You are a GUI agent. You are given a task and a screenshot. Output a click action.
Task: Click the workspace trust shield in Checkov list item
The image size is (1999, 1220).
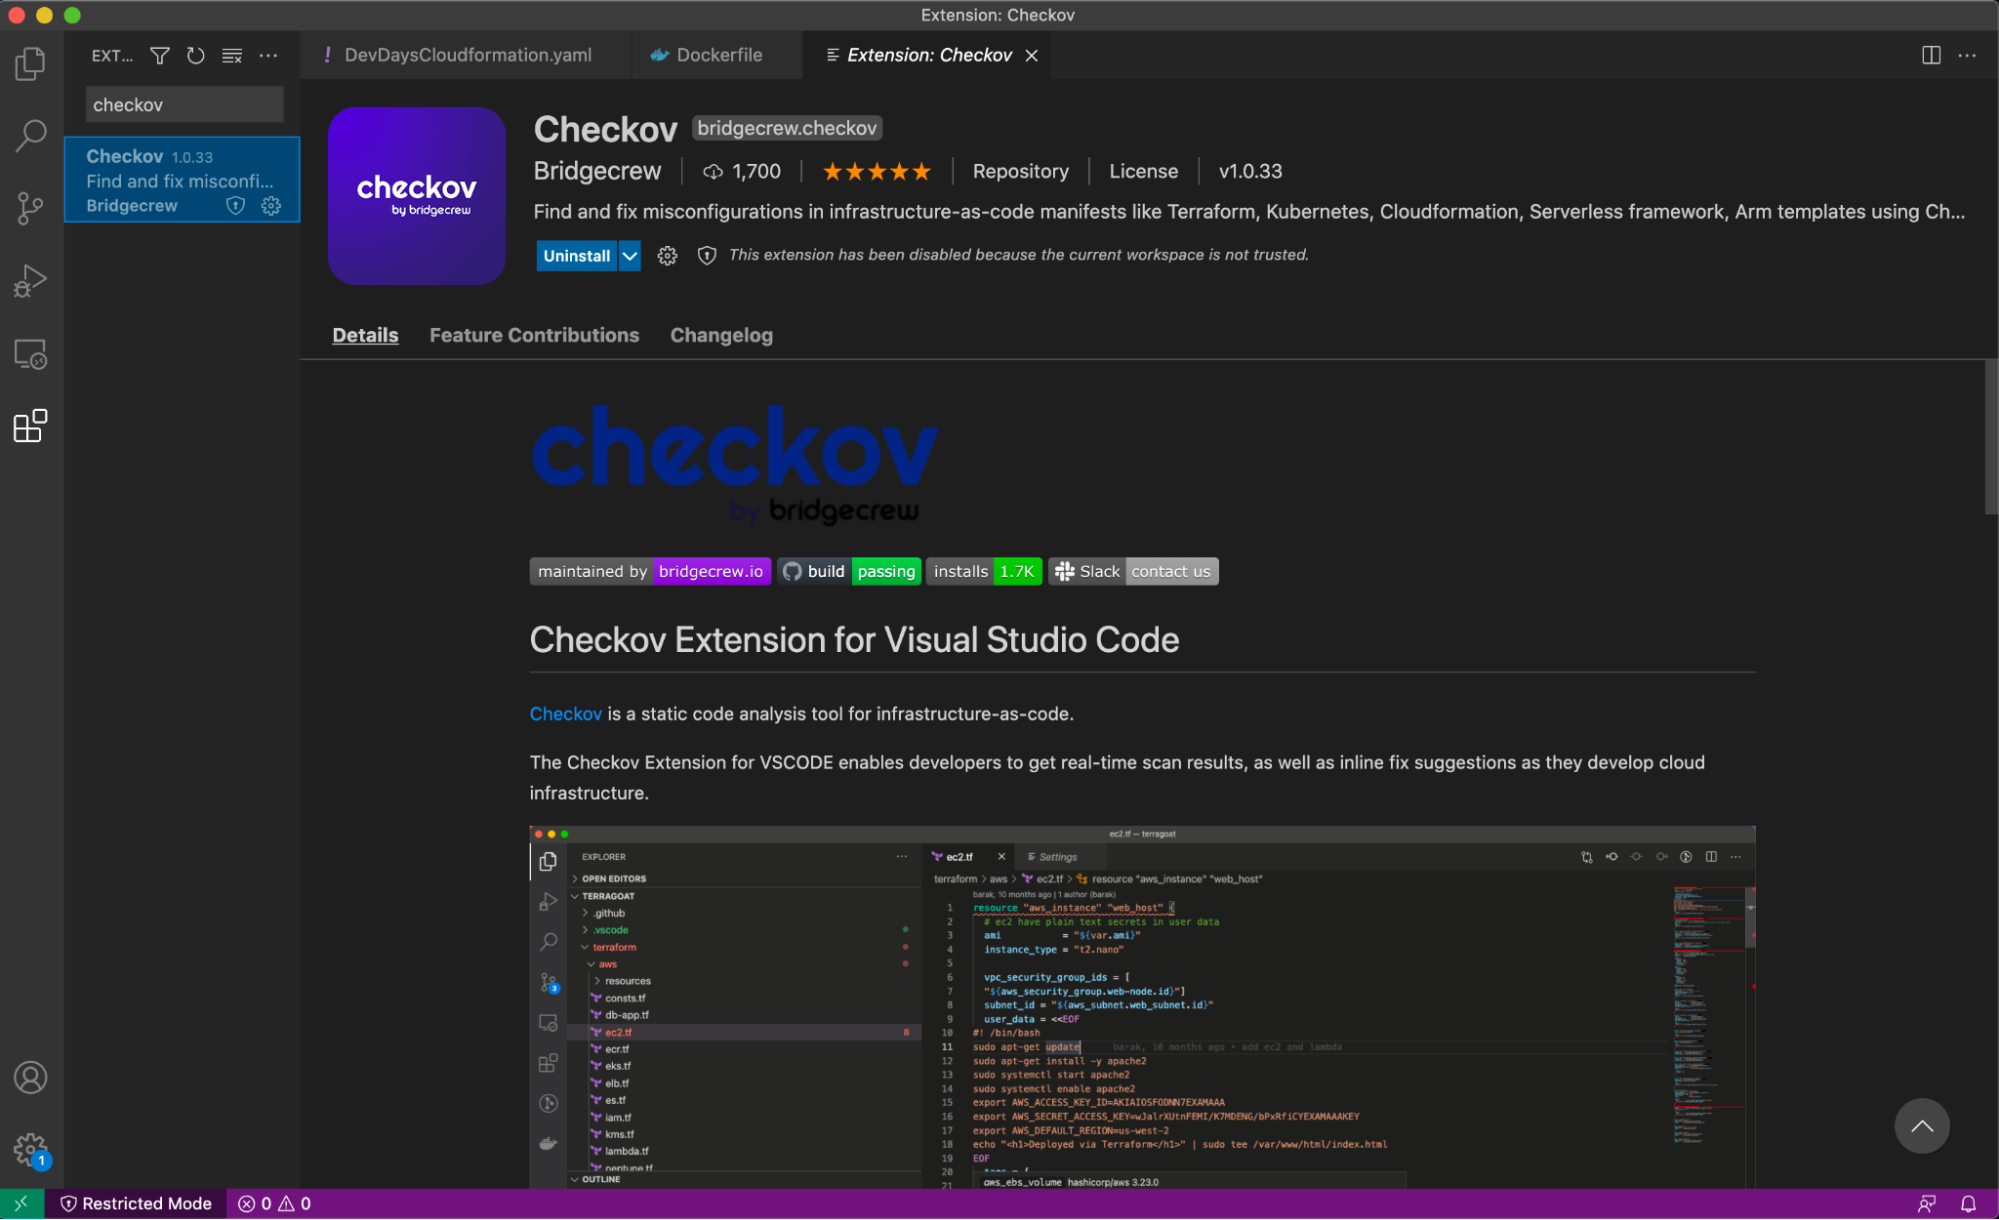point(236,206)
